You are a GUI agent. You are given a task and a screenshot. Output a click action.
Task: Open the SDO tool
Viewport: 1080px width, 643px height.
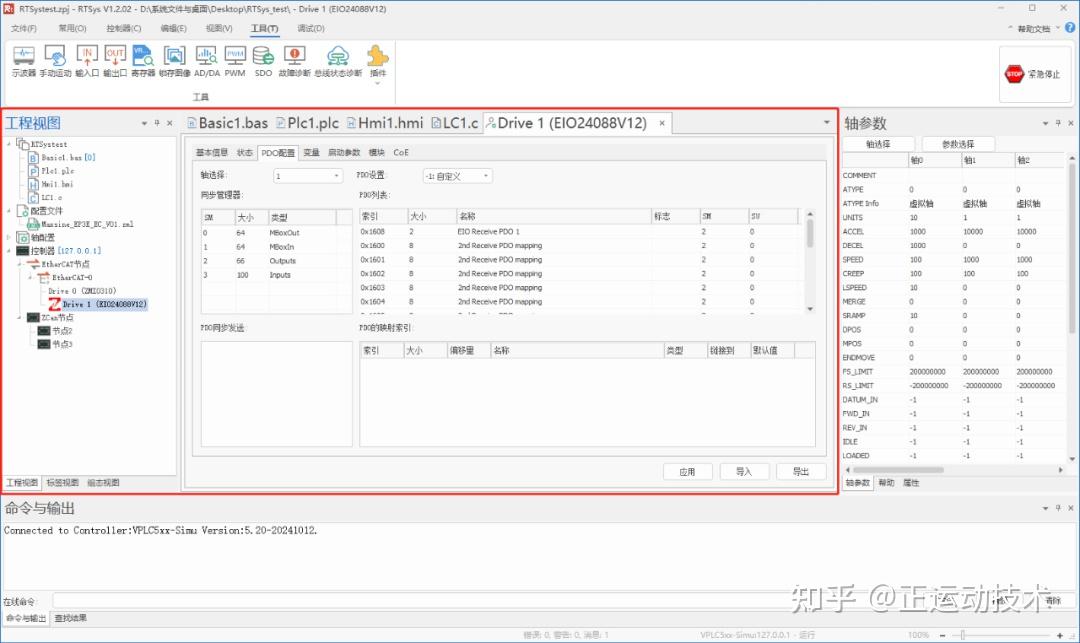(x=263, y=60)
